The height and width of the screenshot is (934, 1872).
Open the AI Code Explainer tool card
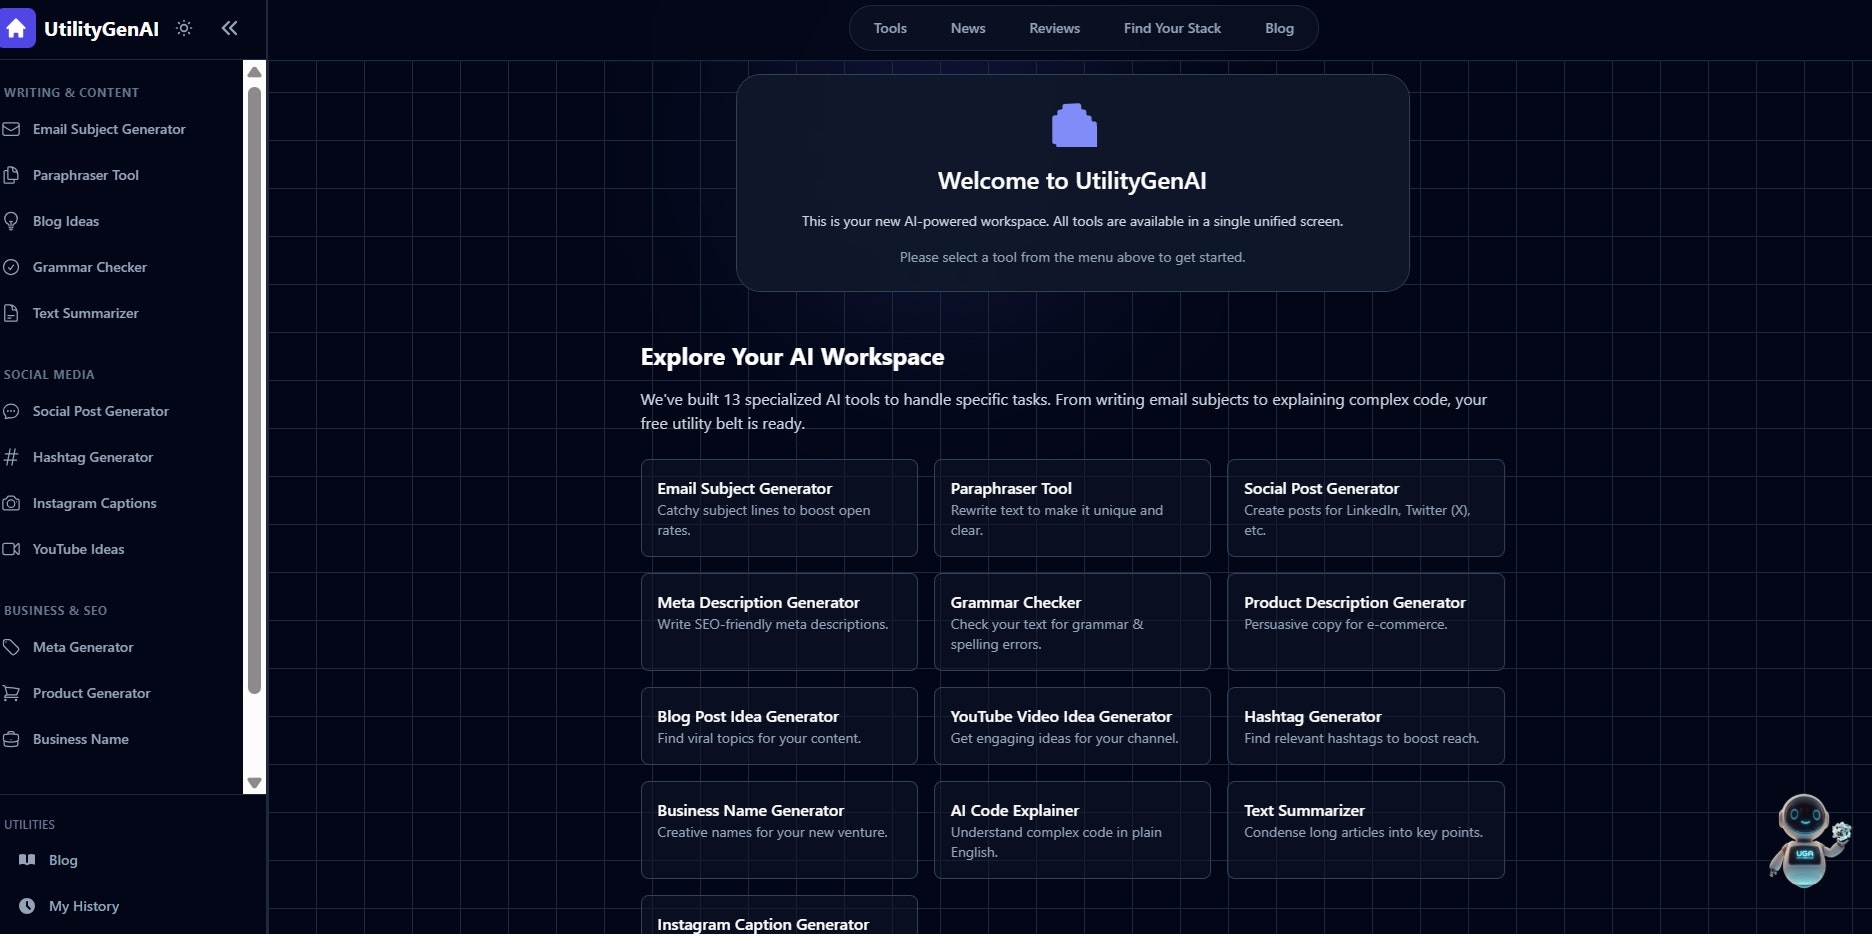point(1072,829)
